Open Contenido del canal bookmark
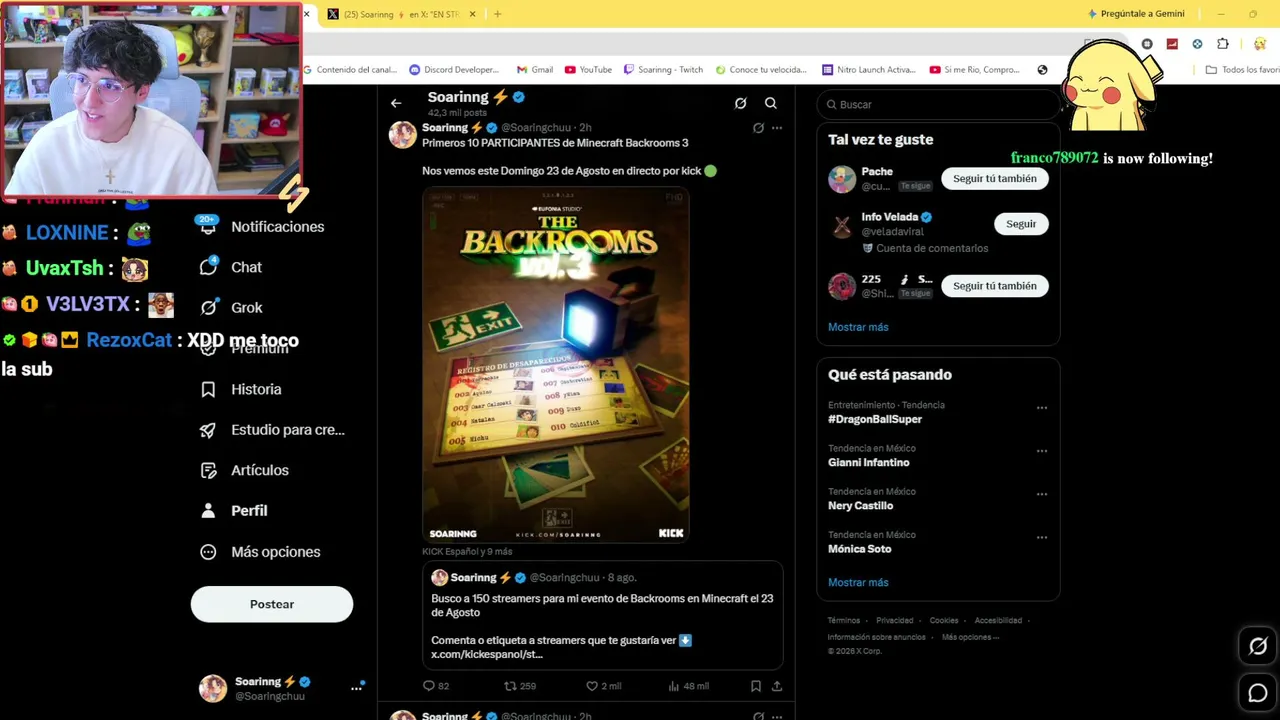The image size is (1280, 720). coord(351,70)
